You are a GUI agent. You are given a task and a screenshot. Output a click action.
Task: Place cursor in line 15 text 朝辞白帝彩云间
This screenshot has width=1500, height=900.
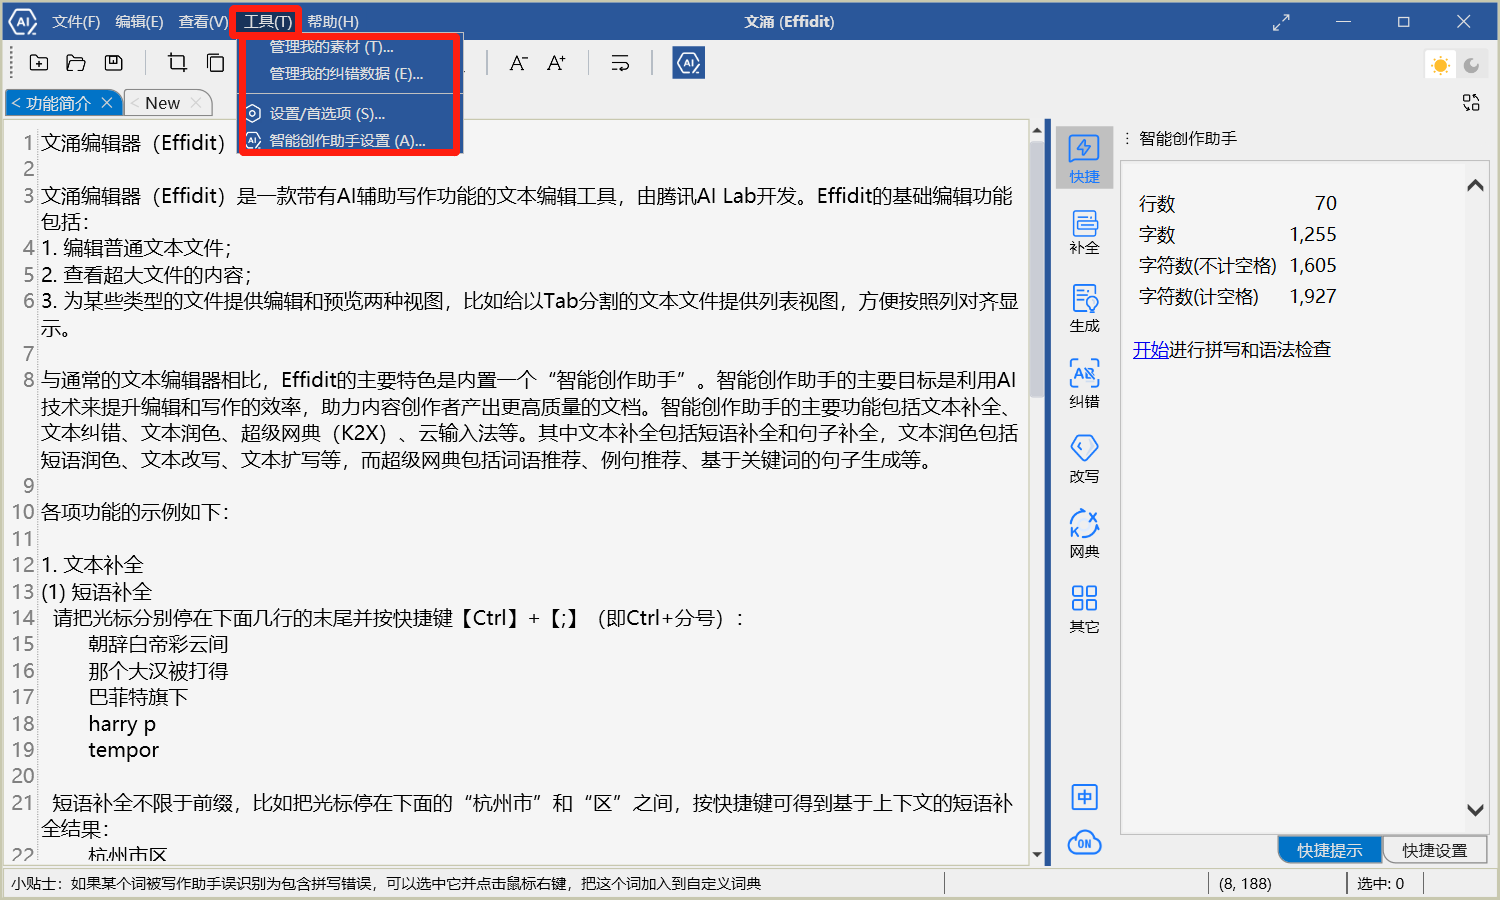coord(158,645)
